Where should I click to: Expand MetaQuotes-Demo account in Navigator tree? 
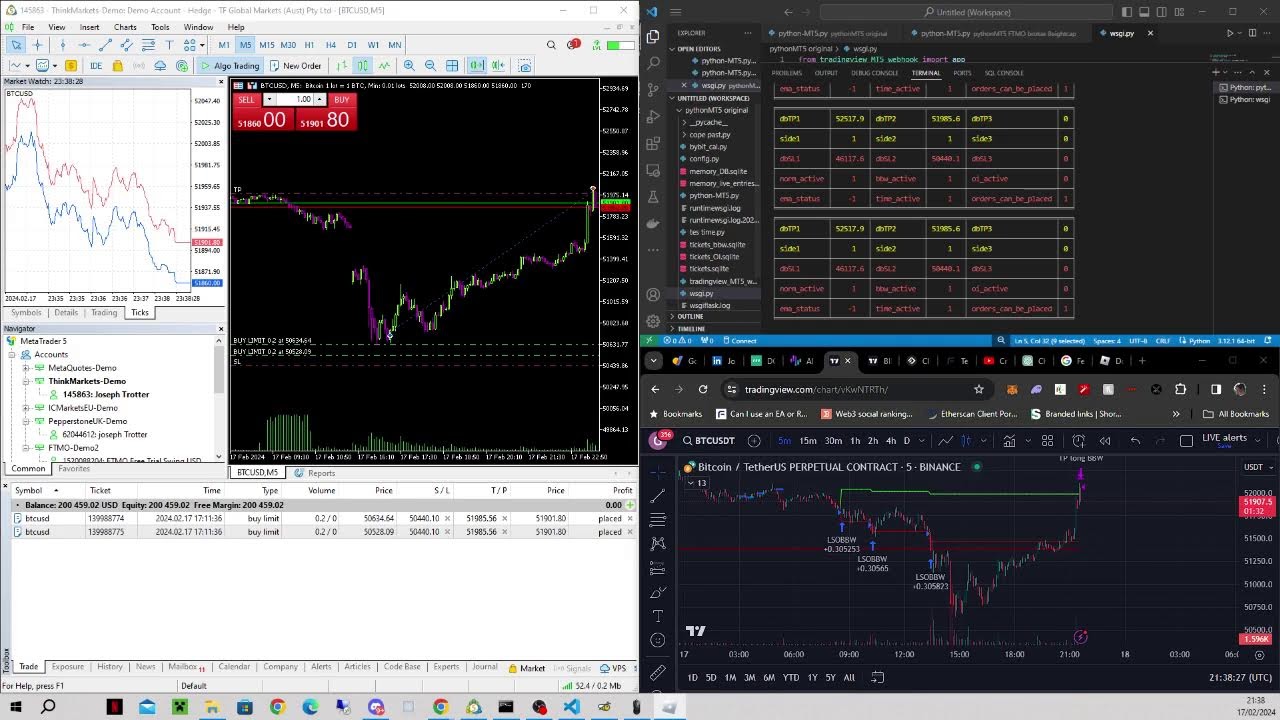click(x=26, y=368)
